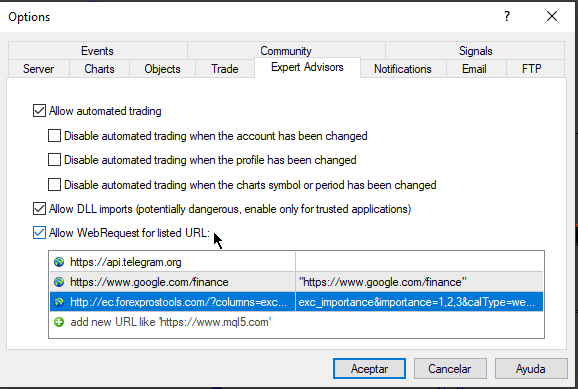Check disable trading on chart symbol change

[55, 184]
